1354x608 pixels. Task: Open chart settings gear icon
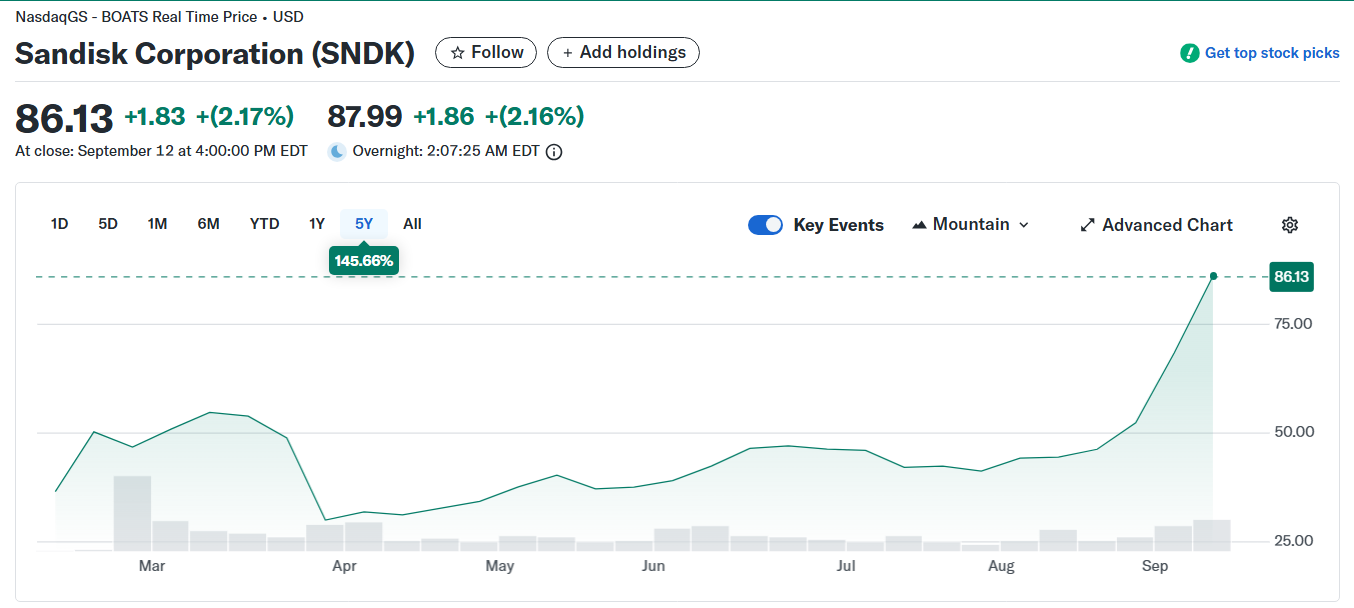tap(1290, 225)
